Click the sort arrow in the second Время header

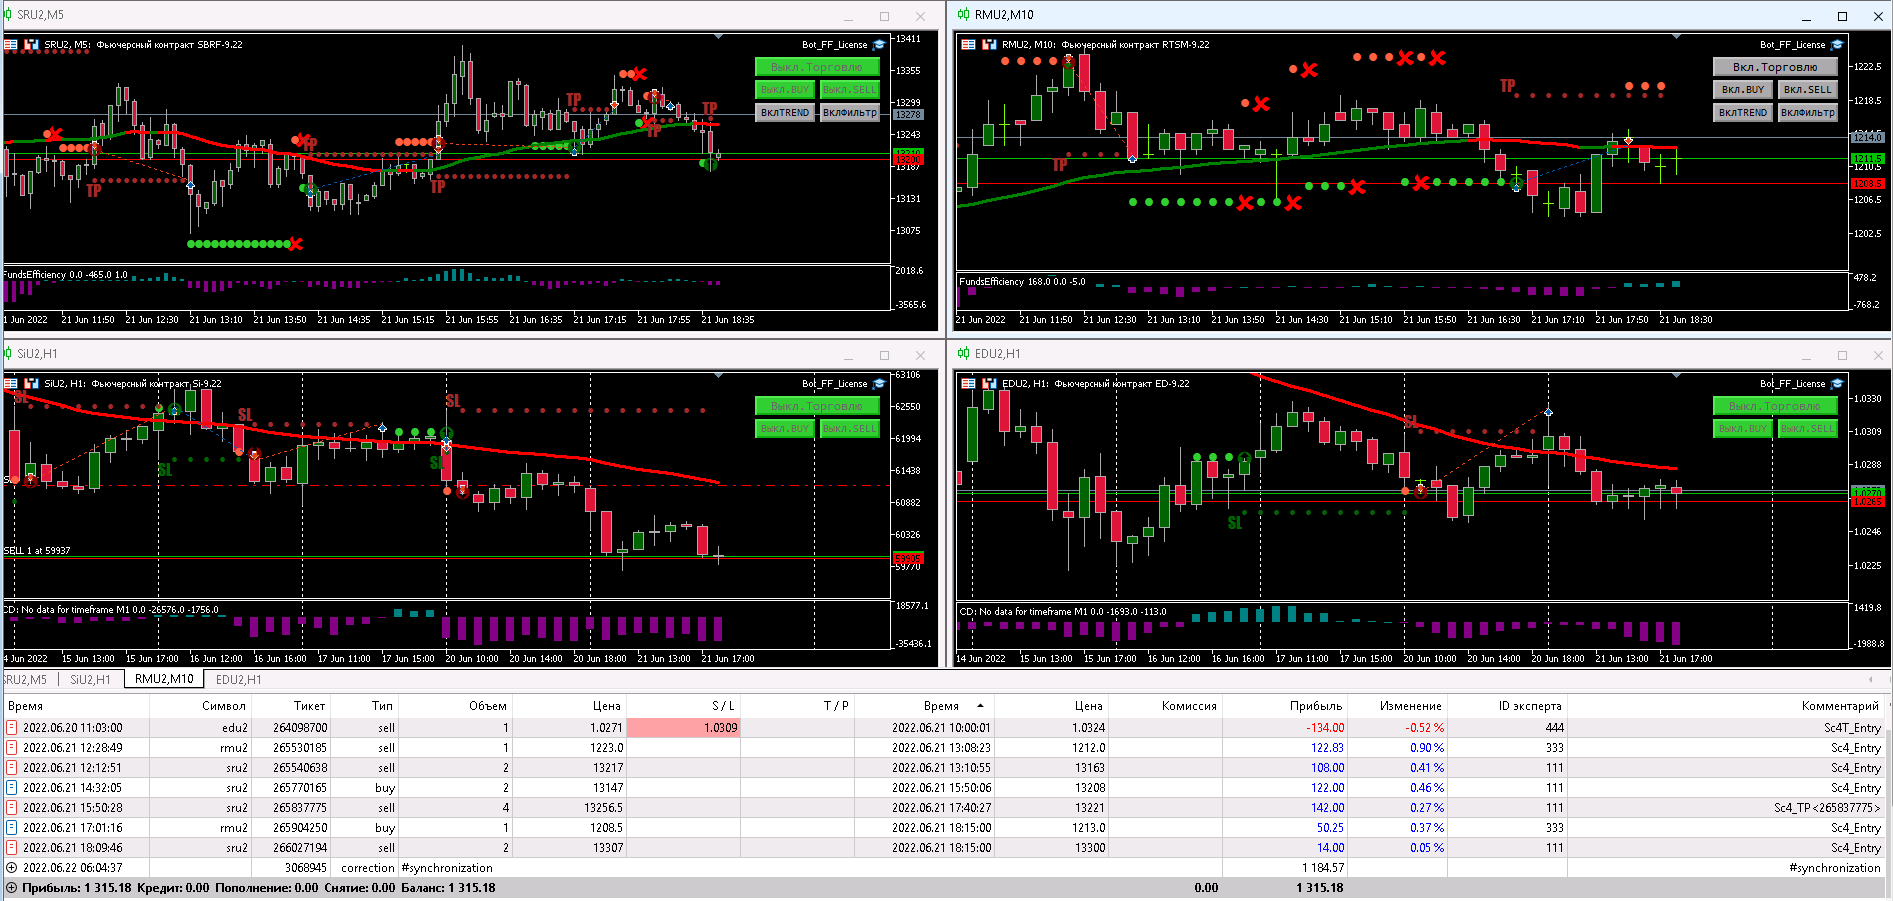[x=980, y=706]
